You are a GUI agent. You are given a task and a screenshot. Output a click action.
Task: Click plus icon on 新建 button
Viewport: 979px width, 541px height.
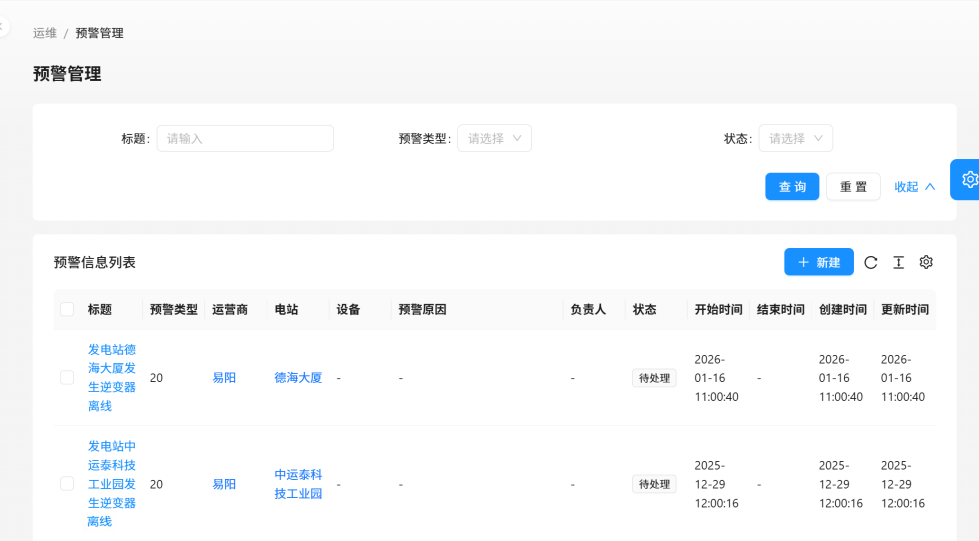(803, 262)
